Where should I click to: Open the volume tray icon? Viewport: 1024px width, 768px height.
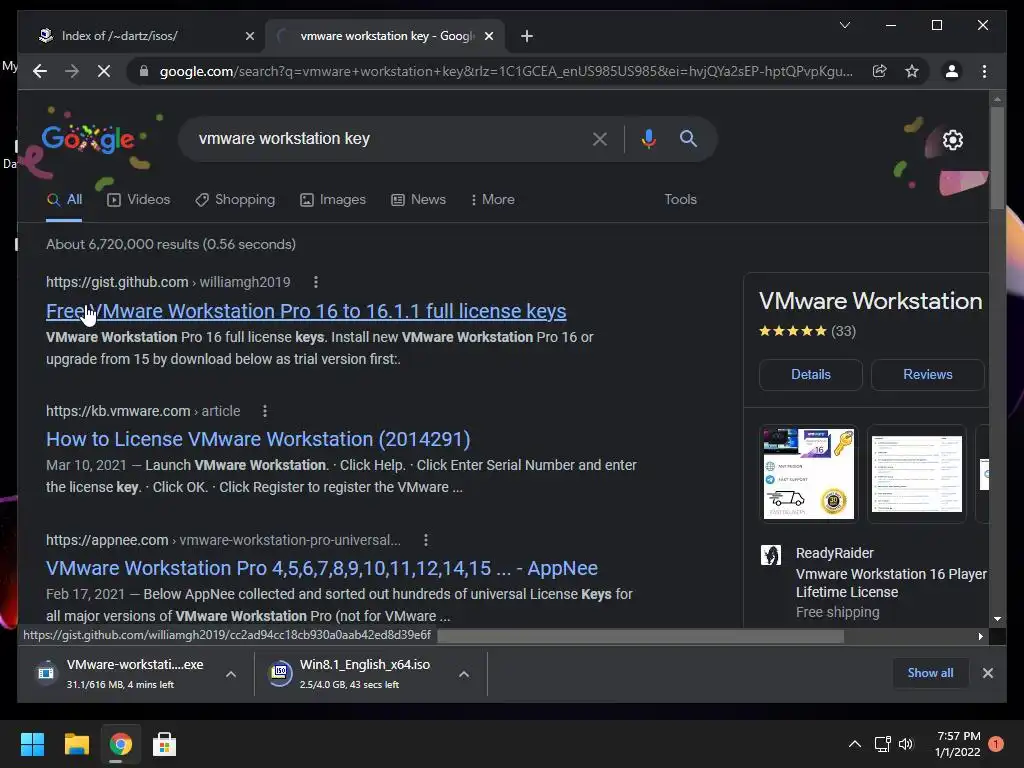click(906, 744)
